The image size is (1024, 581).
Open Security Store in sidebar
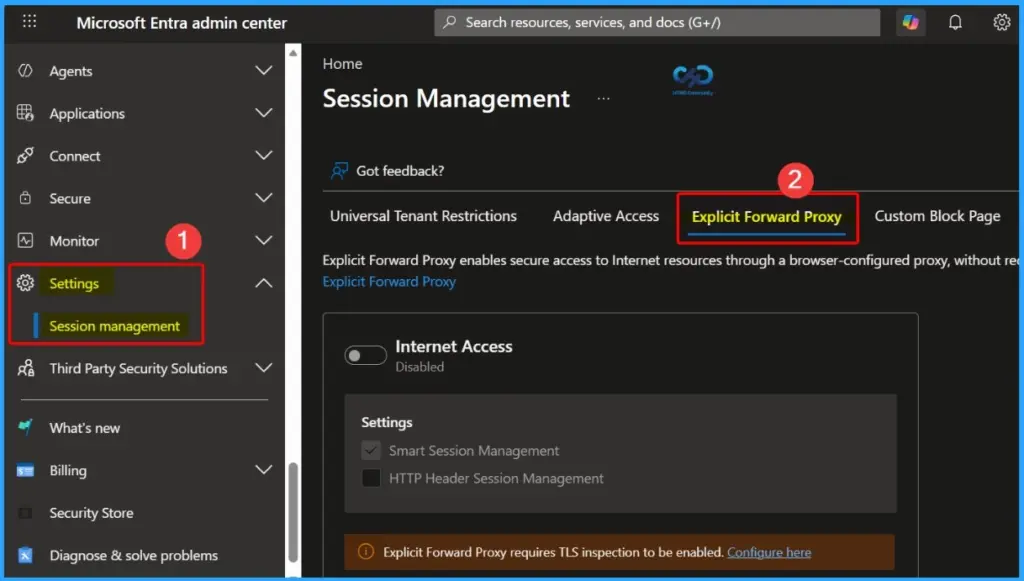[91, 513]
